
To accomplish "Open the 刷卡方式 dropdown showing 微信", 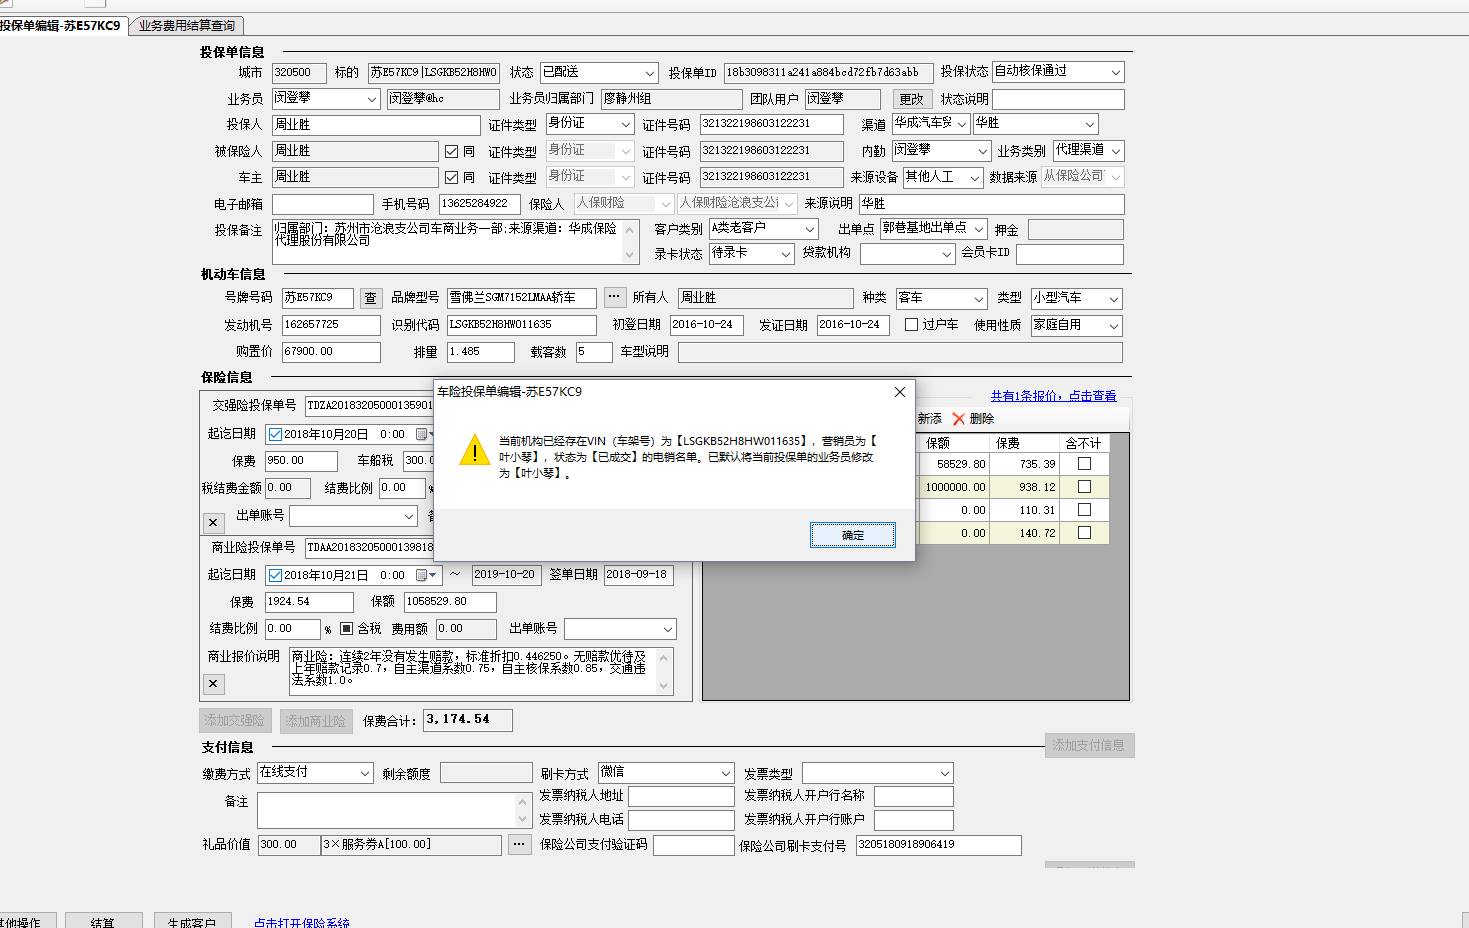I will pyautogui.click(x=725, y=773).
